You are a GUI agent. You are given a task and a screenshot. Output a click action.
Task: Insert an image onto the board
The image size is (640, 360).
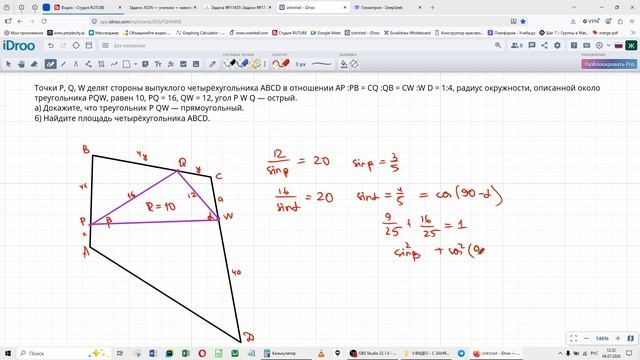pyautogui.click(x=183, y=64)
